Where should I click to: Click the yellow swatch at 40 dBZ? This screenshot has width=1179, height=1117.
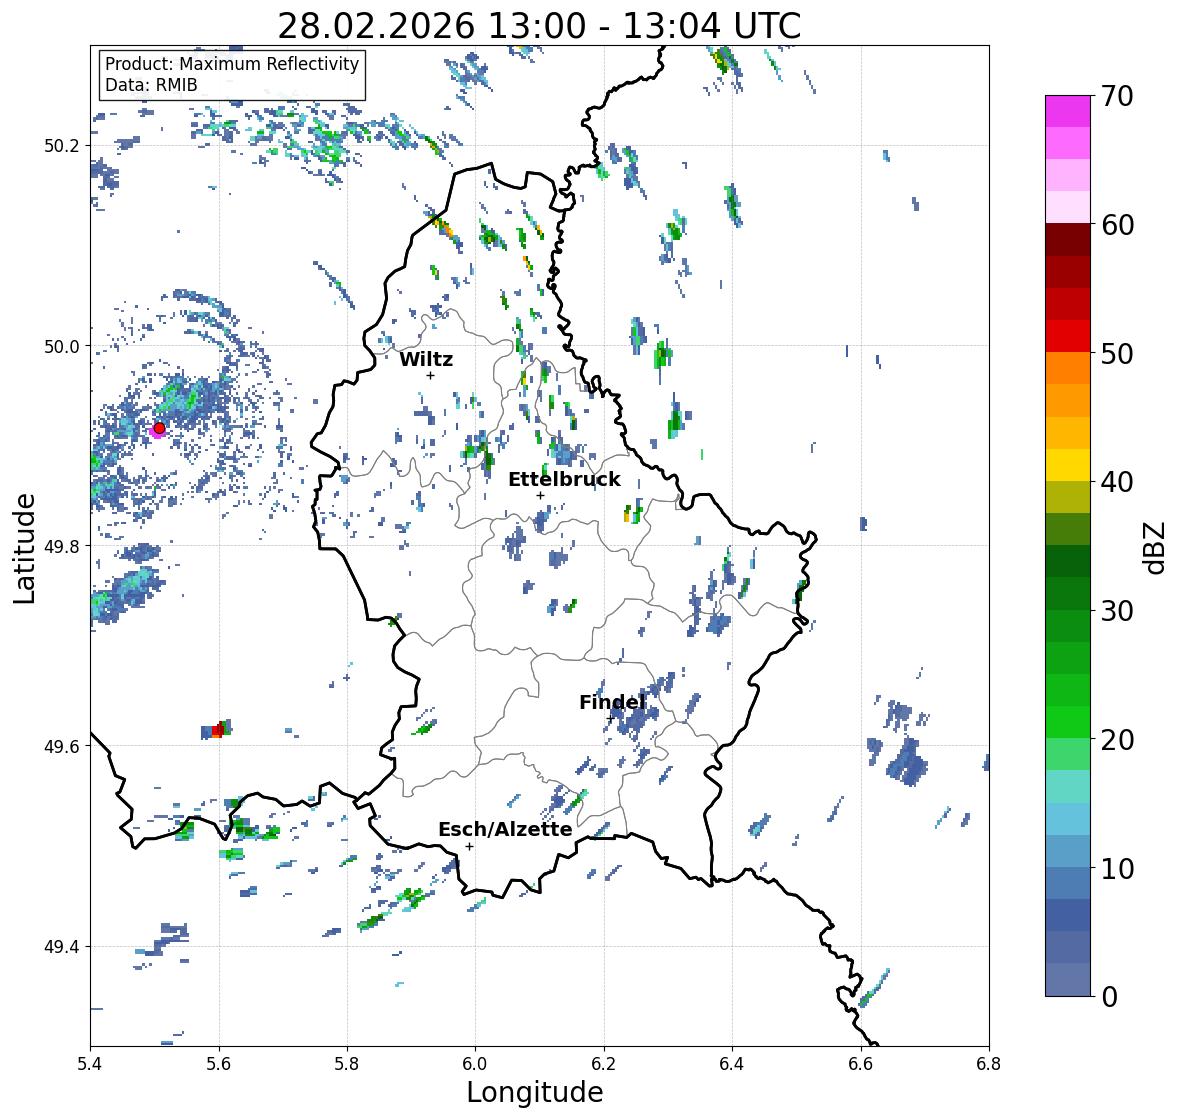point(1068,465)
